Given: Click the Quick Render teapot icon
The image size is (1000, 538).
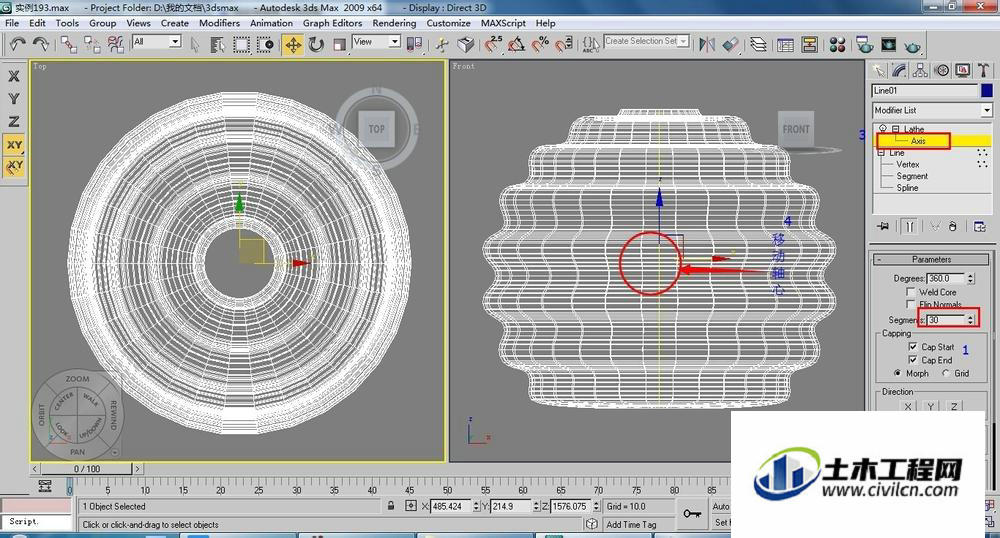Looking at the screenshot, I should click(x=913, y=46).
